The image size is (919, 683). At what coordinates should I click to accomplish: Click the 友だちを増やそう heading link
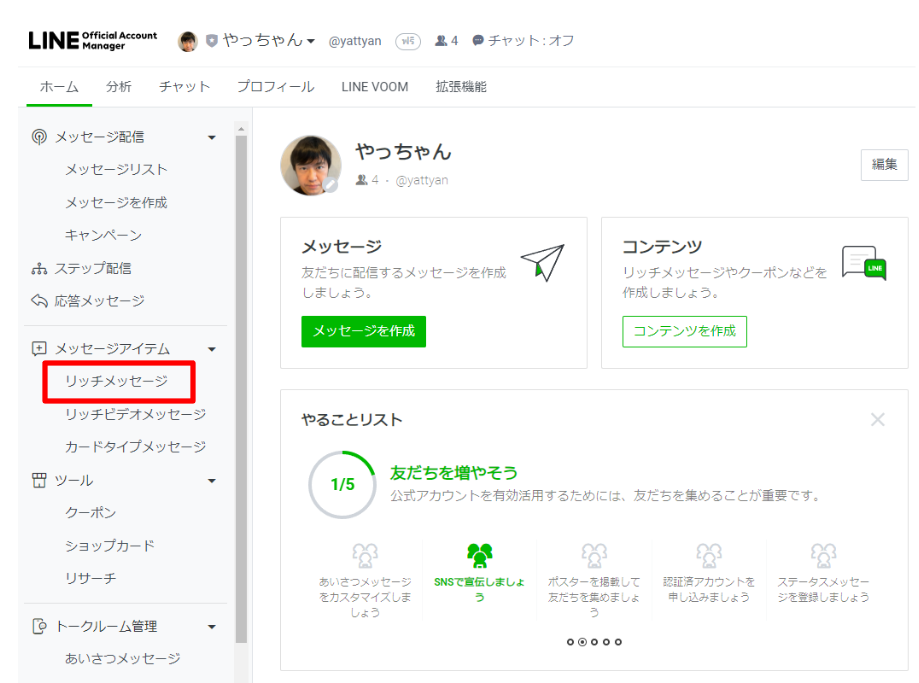click(454, 473)
